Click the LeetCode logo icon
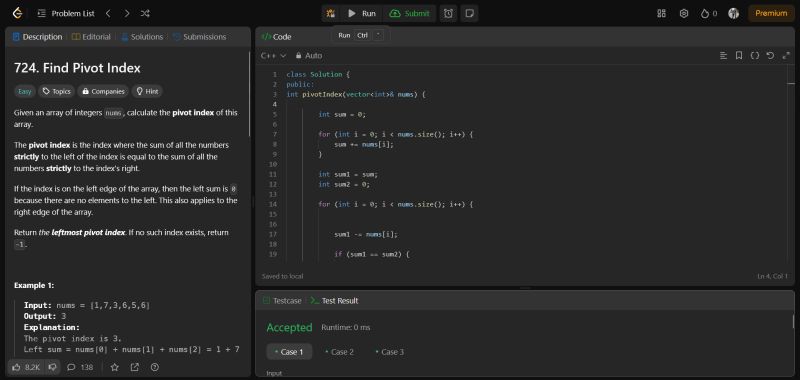800x380 pixels. point(17,14)
